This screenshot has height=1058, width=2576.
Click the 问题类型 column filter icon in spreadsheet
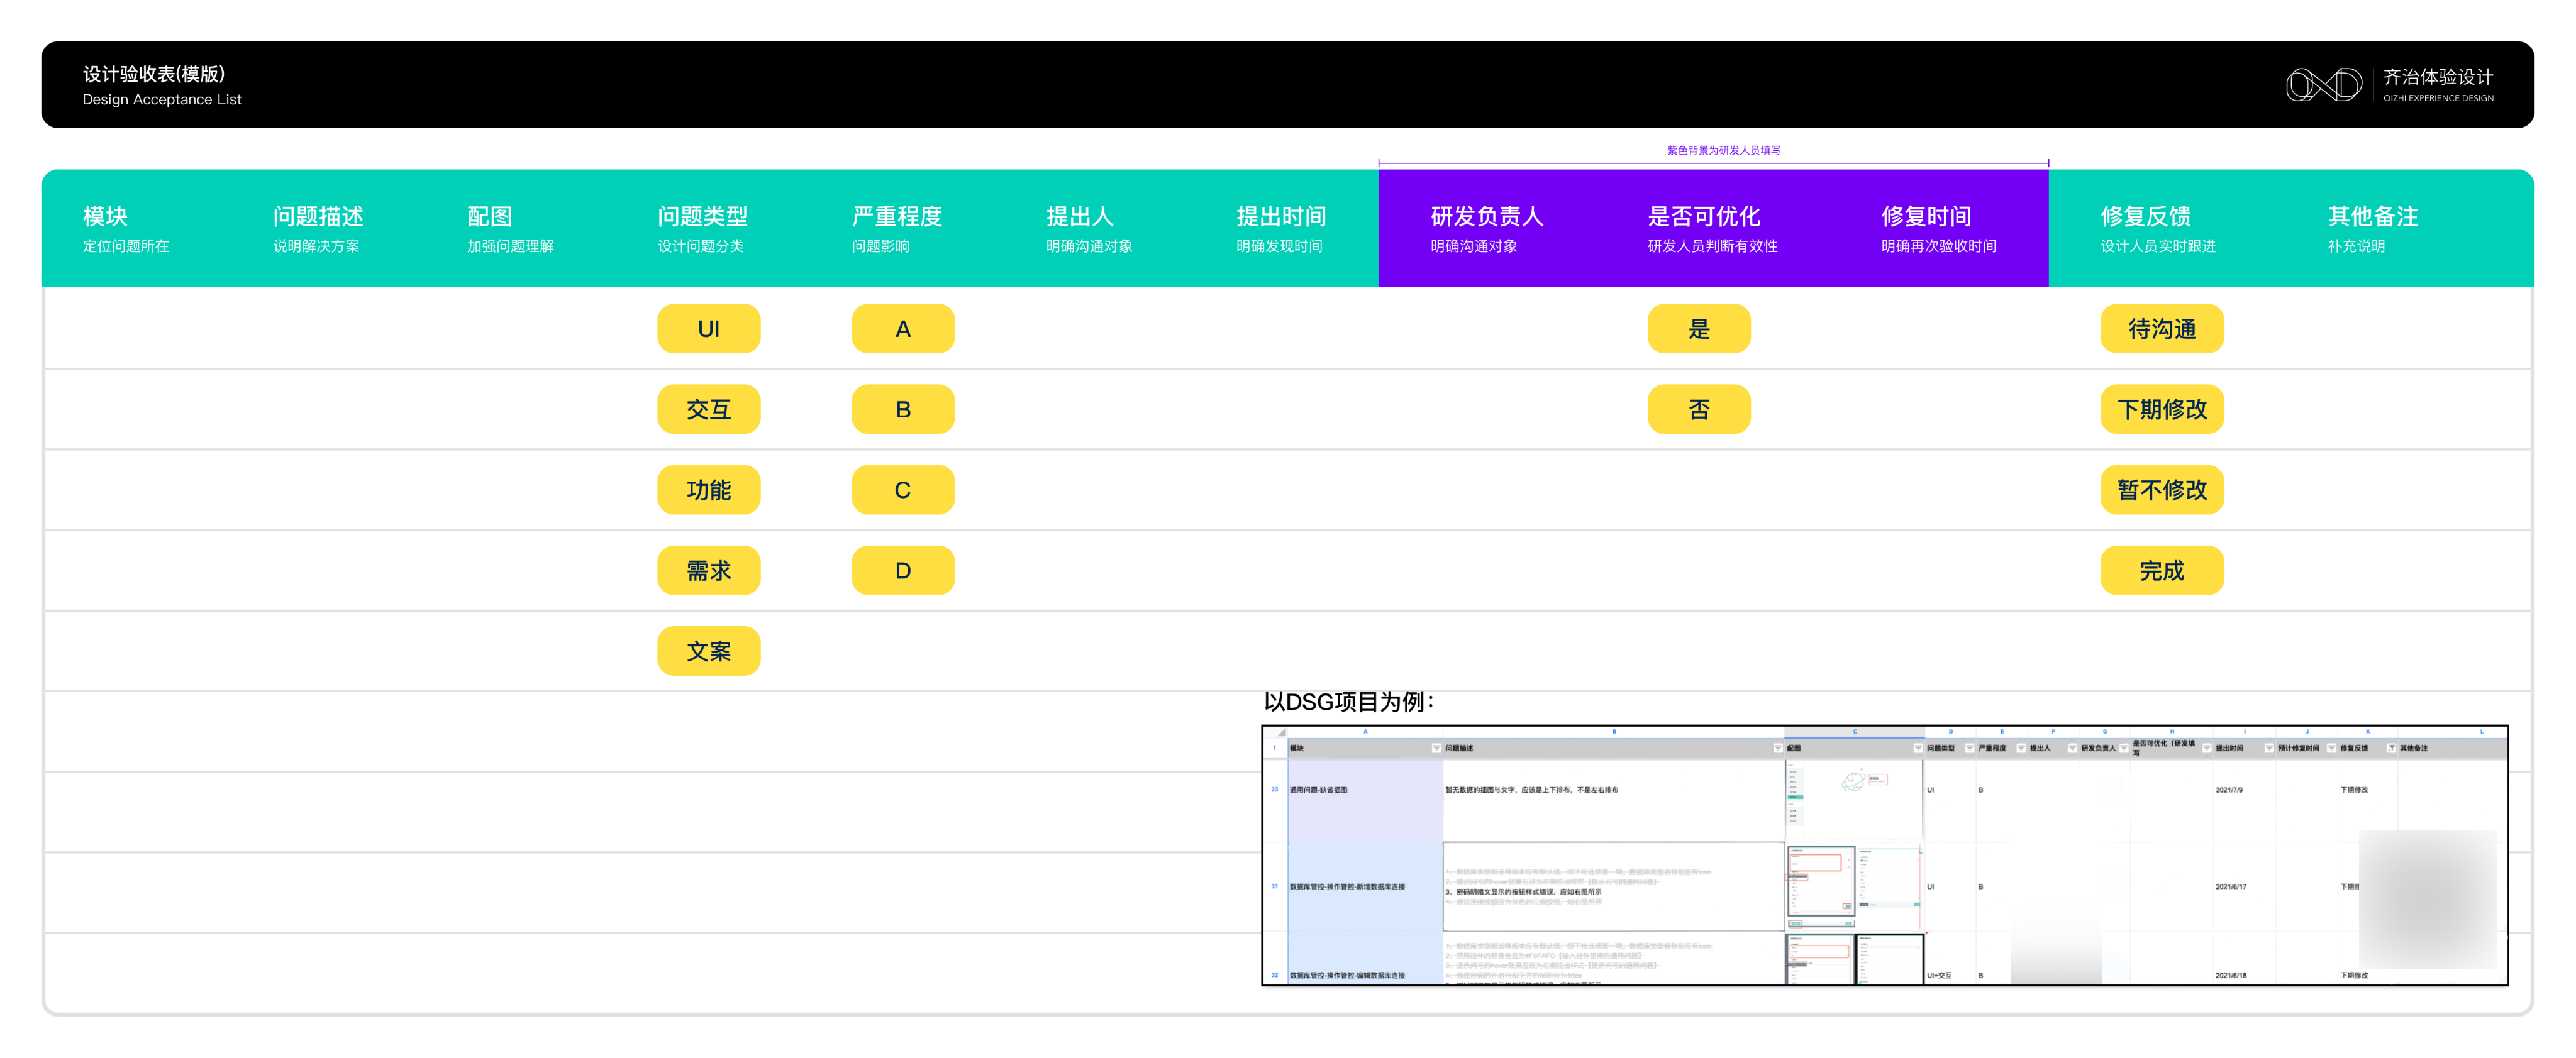(1970, 748)
